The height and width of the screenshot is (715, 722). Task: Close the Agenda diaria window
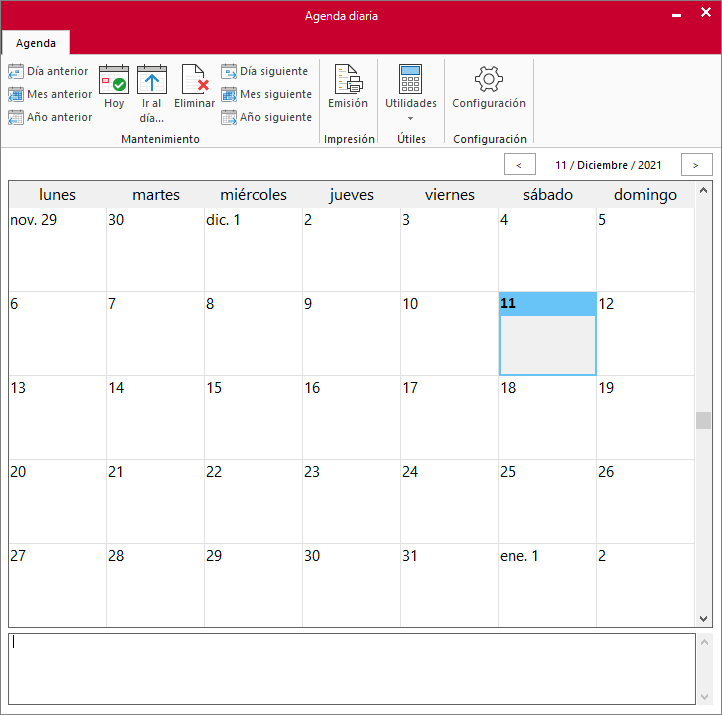pos(706,12)
